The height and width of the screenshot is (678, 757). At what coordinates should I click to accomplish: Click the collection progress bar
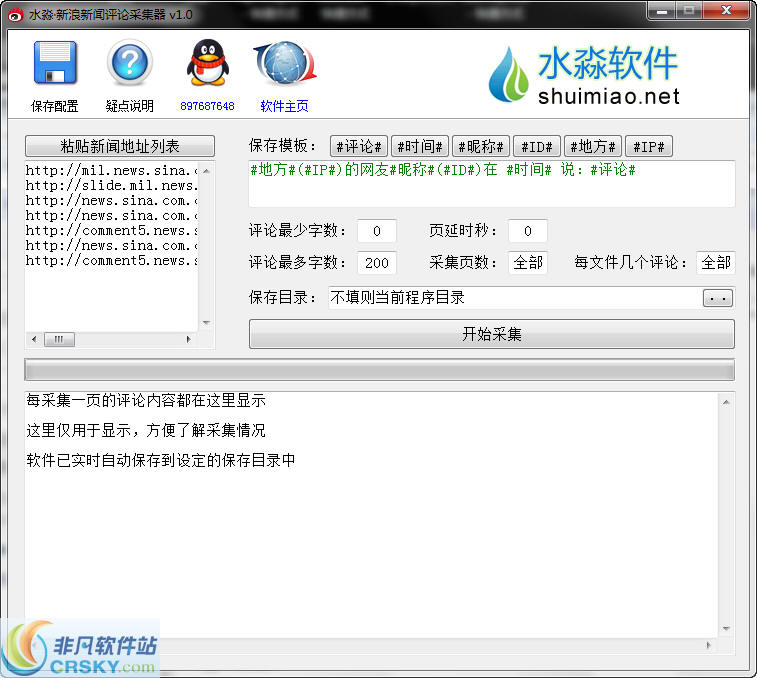tap(379, 370)
